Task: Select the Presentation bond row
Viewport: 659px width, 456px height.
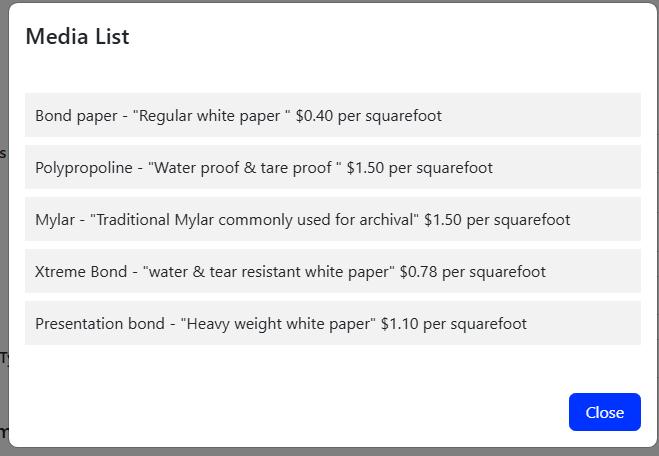Action: coord(332,323)
